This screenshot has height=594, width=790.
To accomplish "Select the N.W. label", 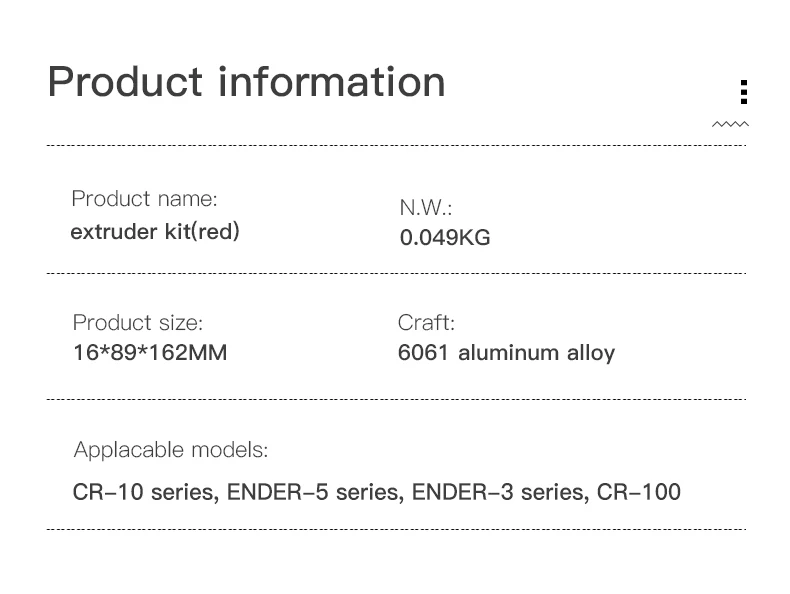I will click(426, 207).
